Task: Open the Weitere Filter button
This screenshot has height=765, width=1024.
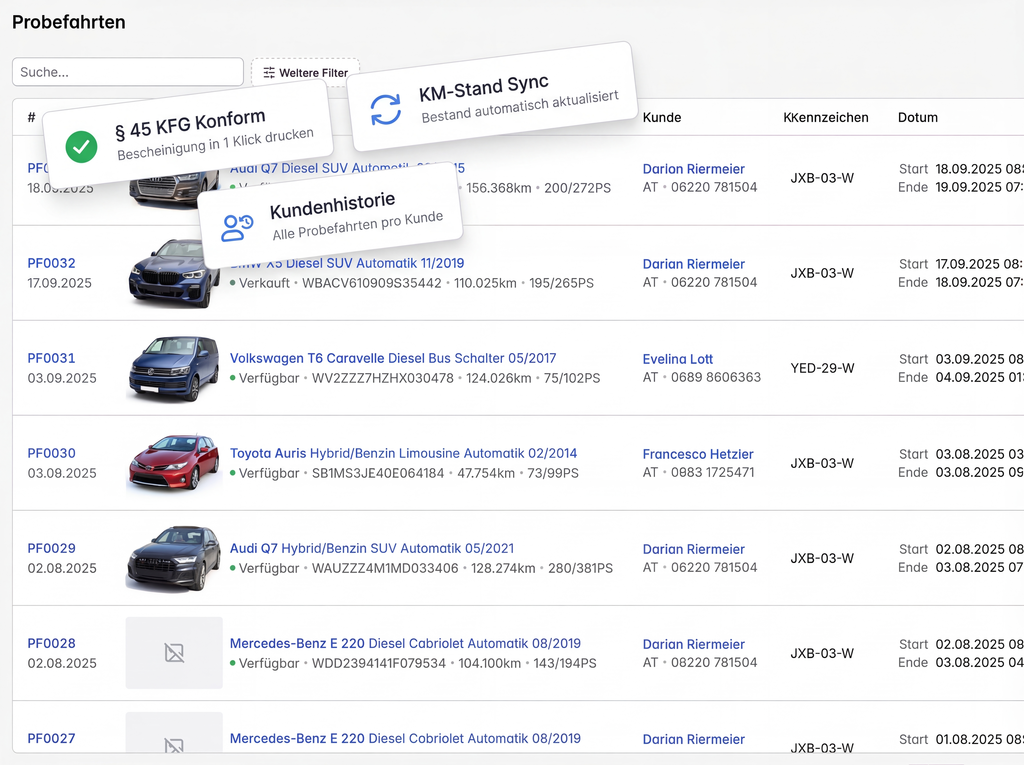Action: tap(305, 72)
